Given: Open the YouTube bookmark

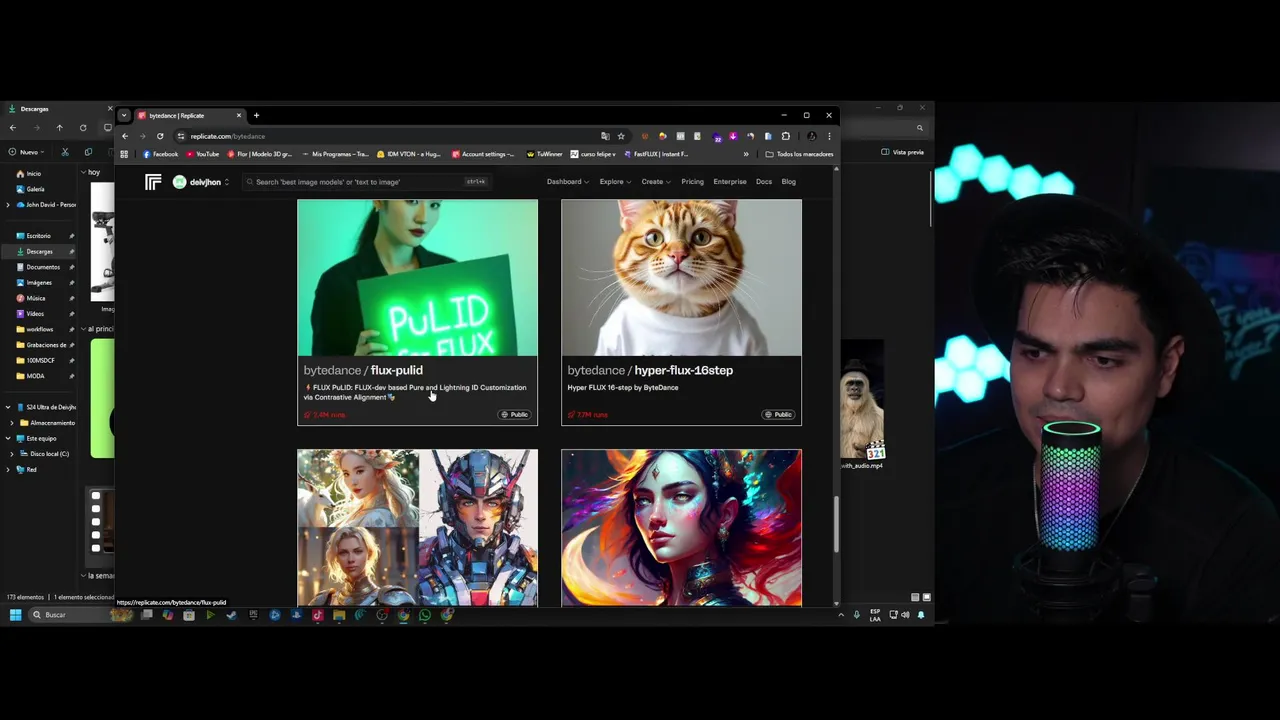Looking at the screenshot, I should [x=202, y=154].
